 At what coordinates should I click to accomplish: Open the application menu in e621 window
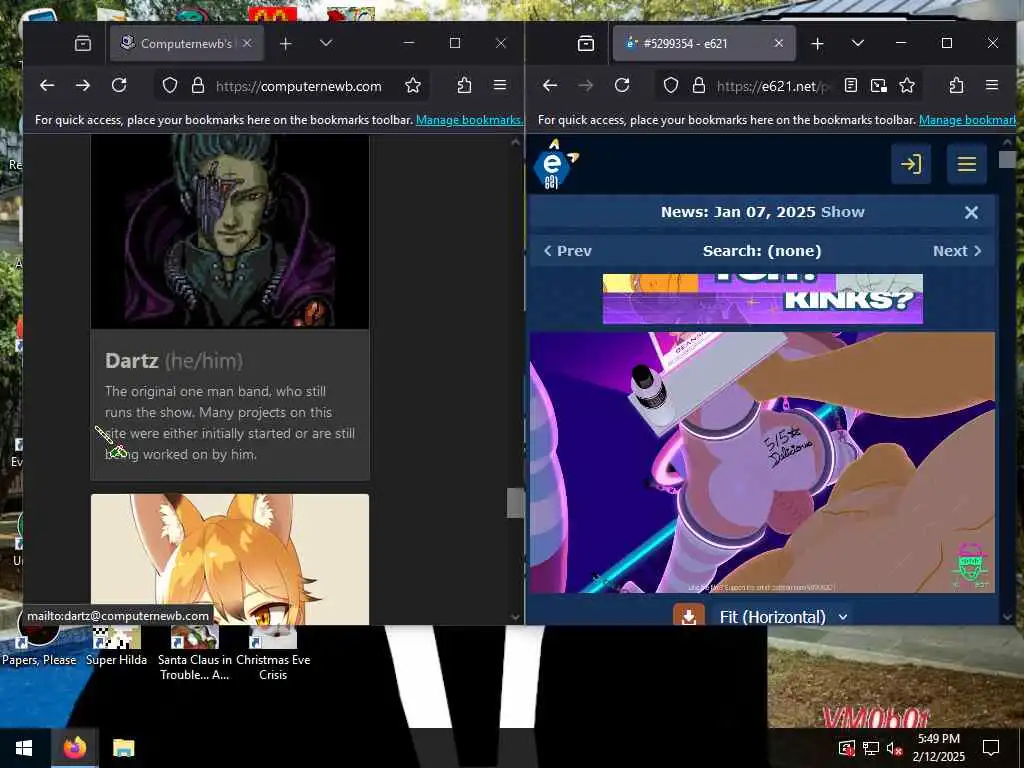pyautogui.click(x=992, y=86)
